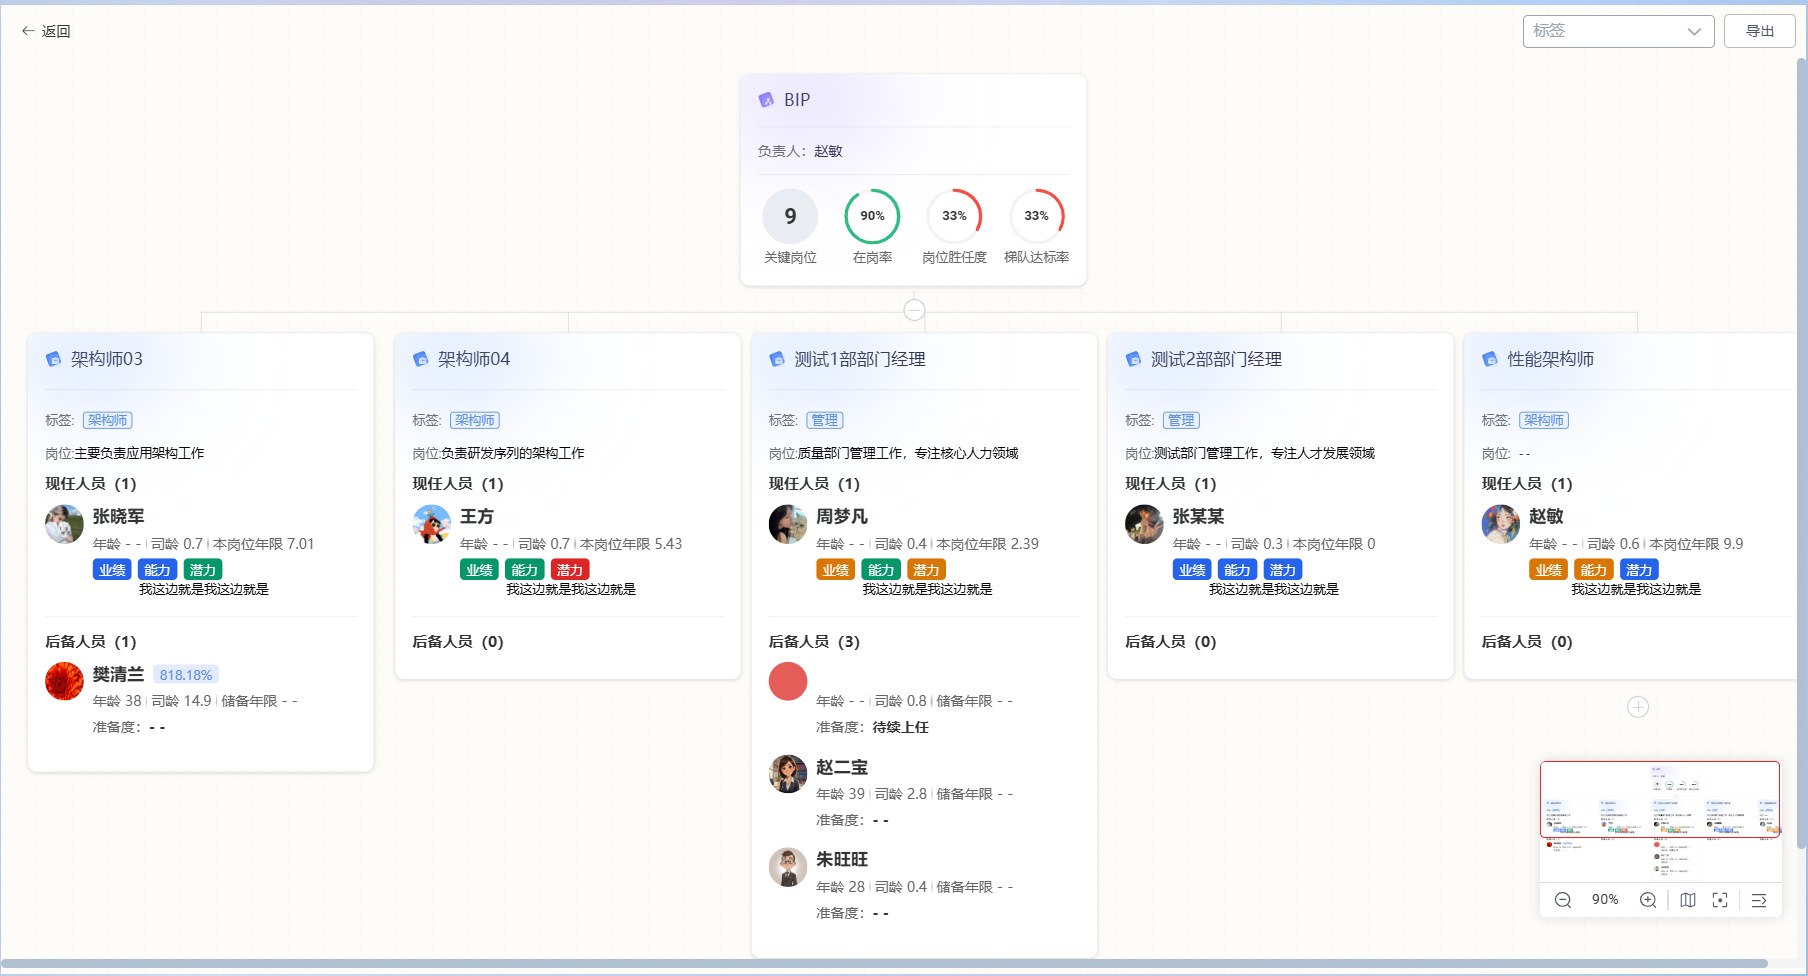The image size is (1808, 976).
Task: Click the 测试2部部门经理 position icon
Action: (x=1133, y=359)
